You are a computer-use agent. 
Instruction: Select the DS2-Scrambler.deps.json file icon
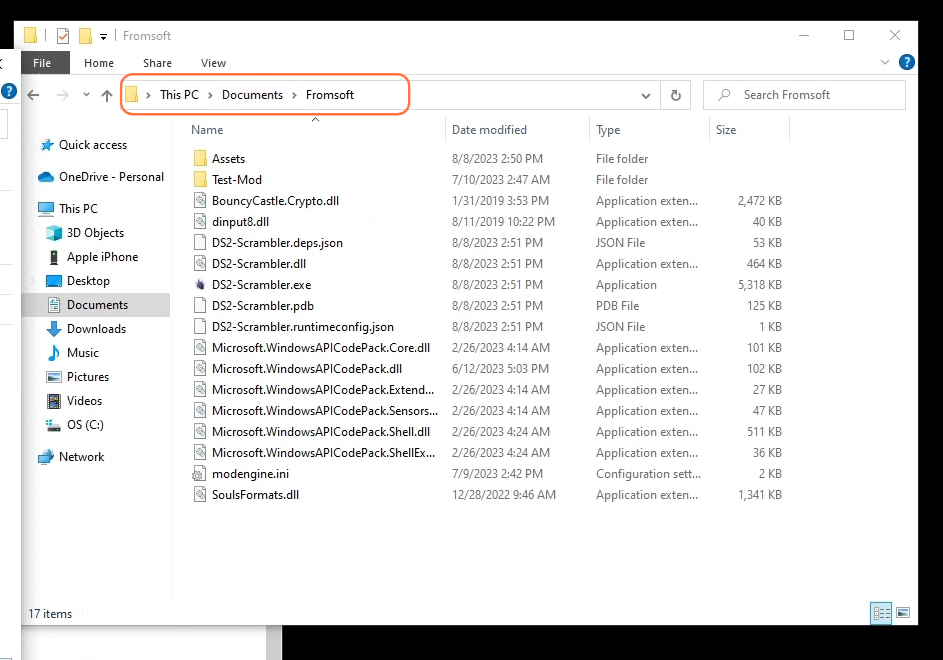[x=200, y=243]
